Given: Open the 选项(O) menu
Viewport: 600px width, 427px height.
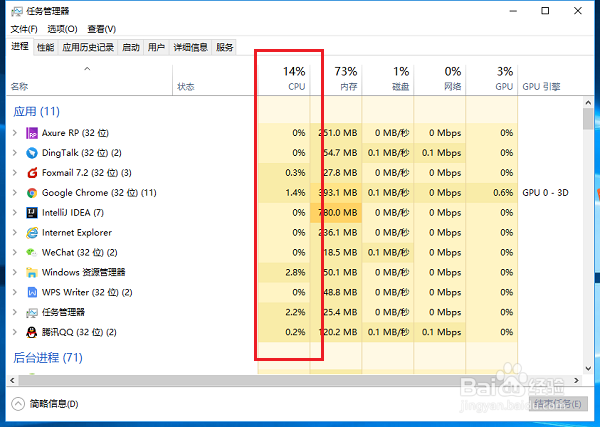Looking at the screenshot, I should coord(62,29).
